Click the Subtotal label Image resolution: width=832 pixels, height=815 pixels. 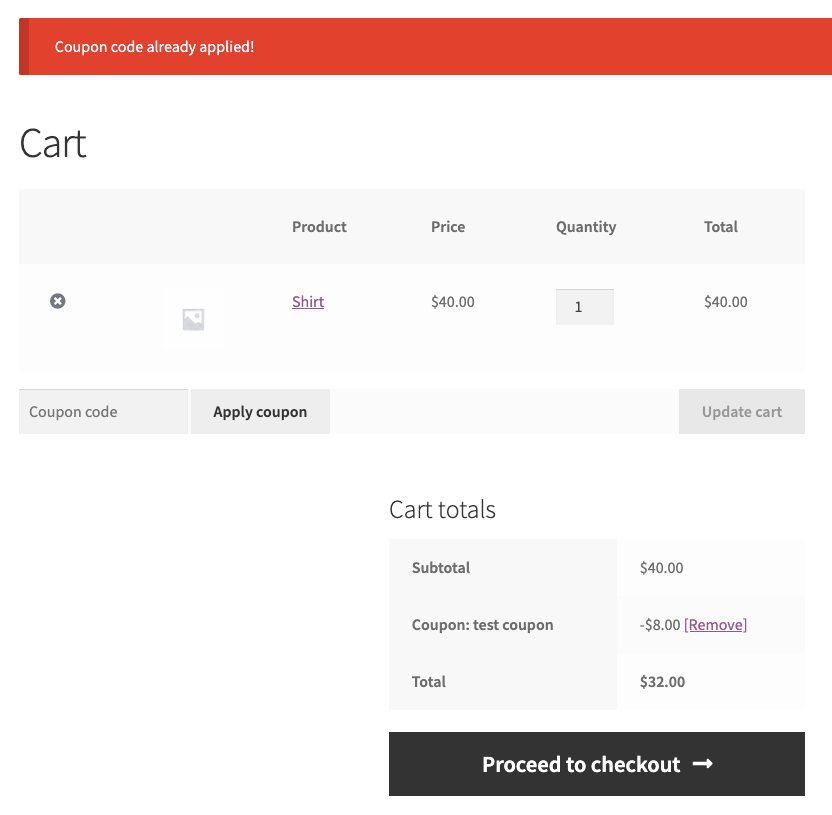[441, 568]
